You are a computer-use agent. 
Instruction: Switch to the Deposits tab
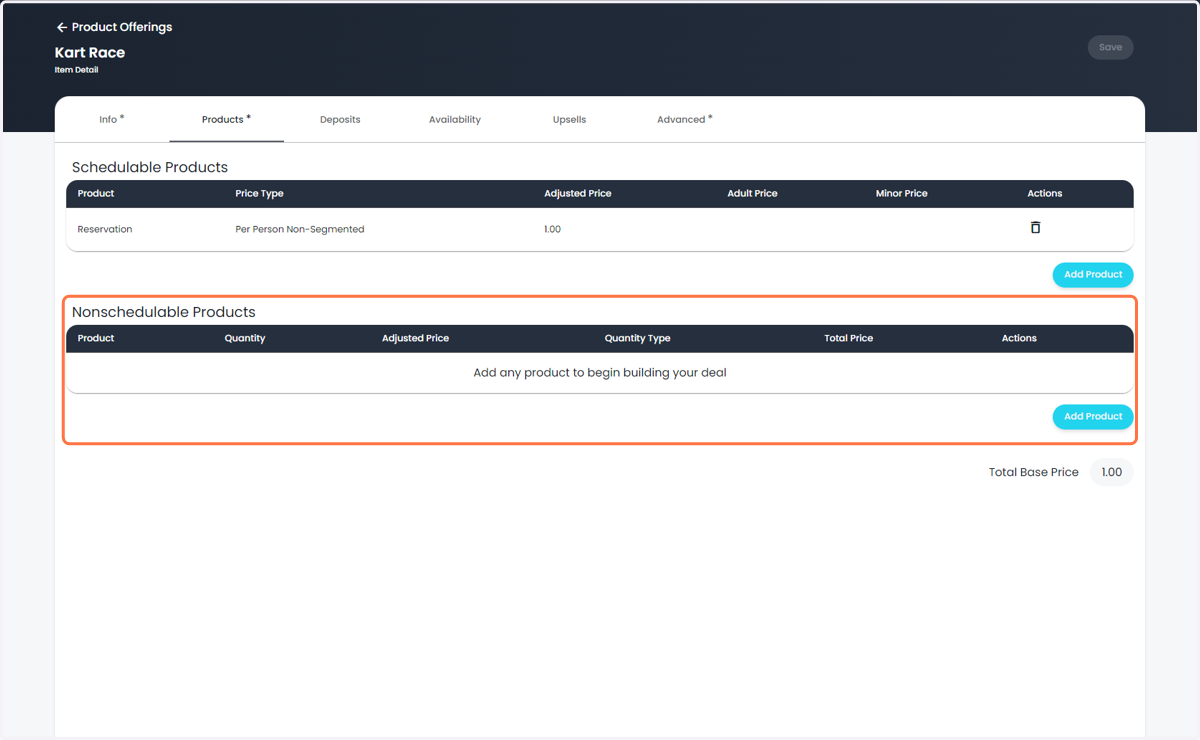340,119
